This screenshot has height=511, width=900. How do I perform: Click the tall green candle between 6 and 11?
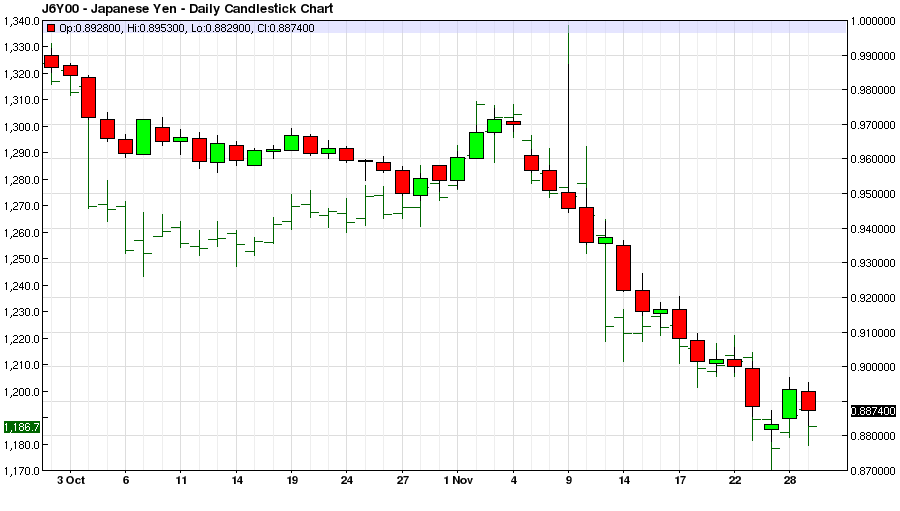(x=143, y=136)
